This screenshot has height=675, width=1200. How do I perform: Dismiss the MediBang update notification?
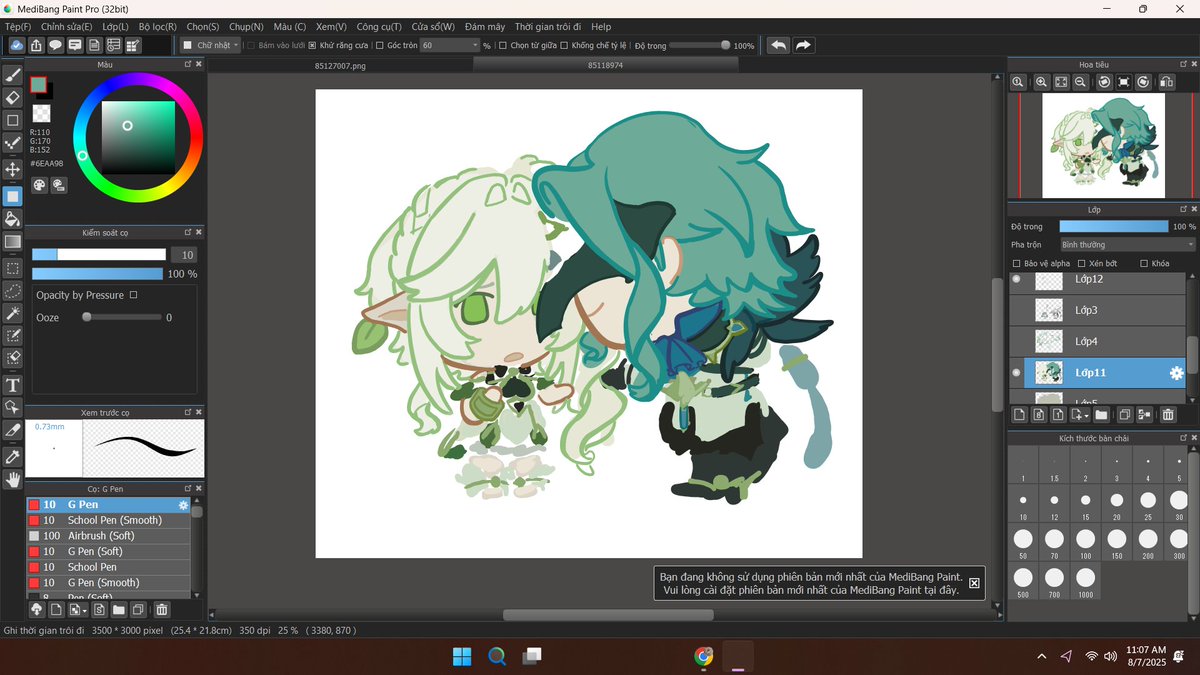click(974, 583)
